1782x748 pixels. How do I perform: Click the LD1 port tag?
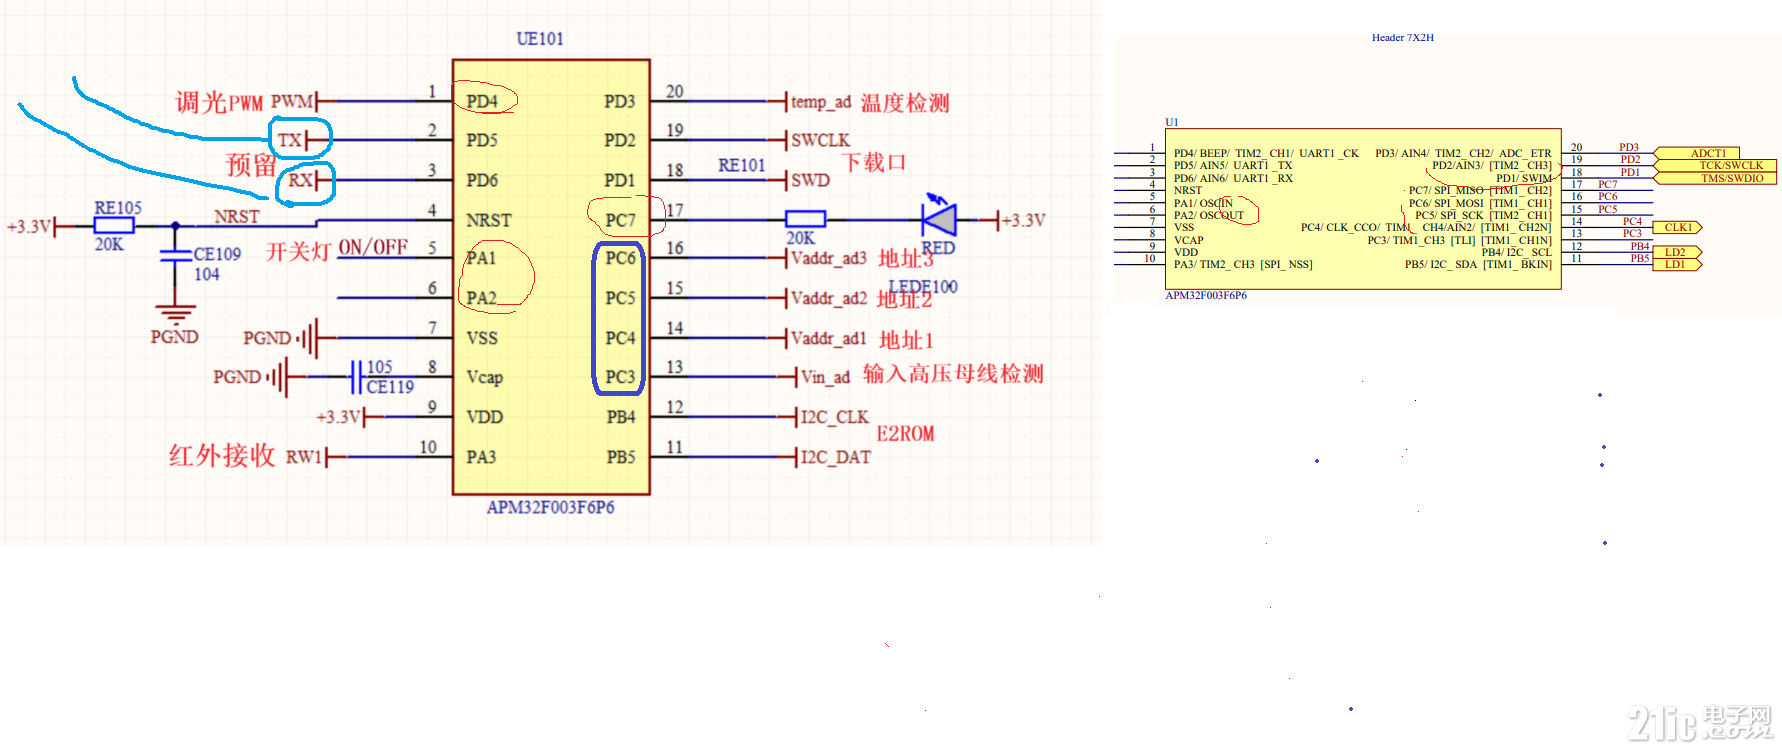point(1678,264)
